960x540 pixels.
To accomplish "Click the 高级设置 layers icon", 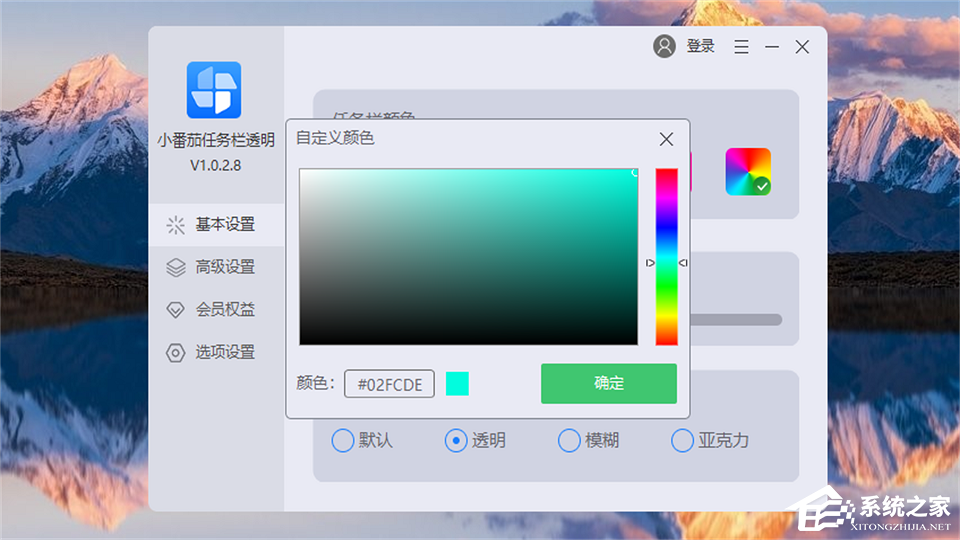I will [x=175, y=268].
